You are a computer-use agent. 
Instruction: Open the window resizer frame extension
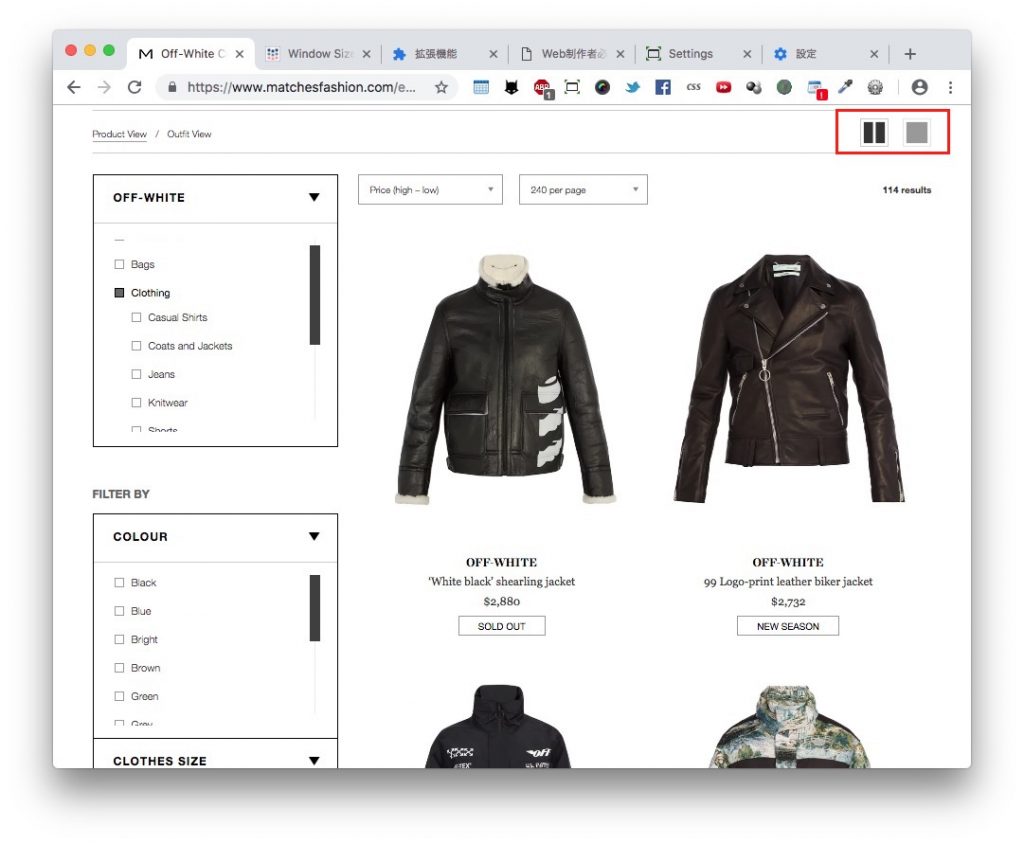click(x=572, y=87)
